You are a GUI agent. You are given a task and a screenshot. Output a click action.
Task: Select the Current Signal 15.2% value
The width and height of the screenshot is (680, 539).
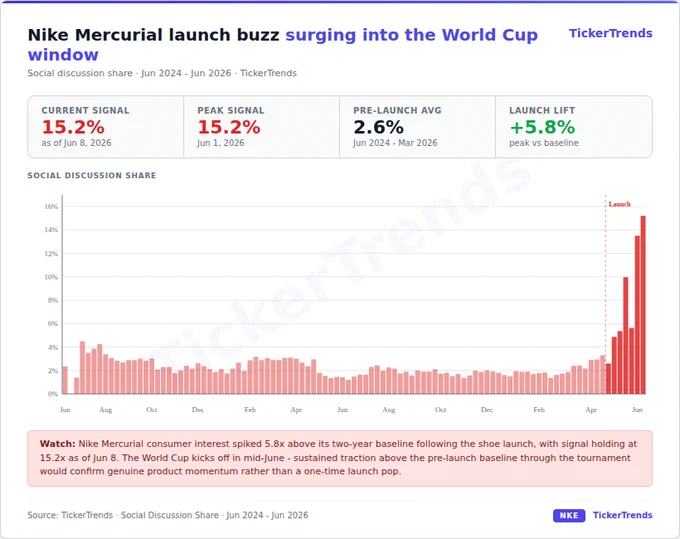[x=73, y=127]
